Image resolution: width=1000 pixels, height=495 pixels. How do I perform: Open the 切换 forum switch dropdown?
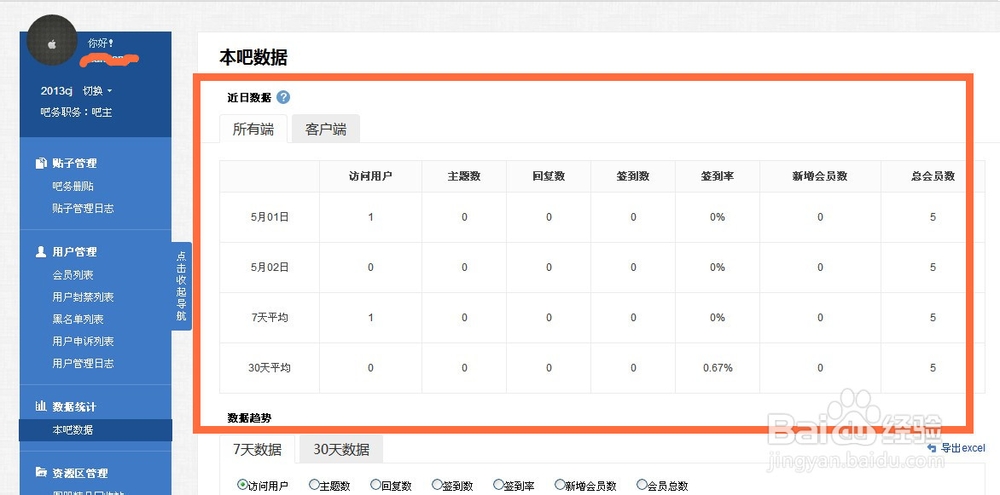point(97,91)
